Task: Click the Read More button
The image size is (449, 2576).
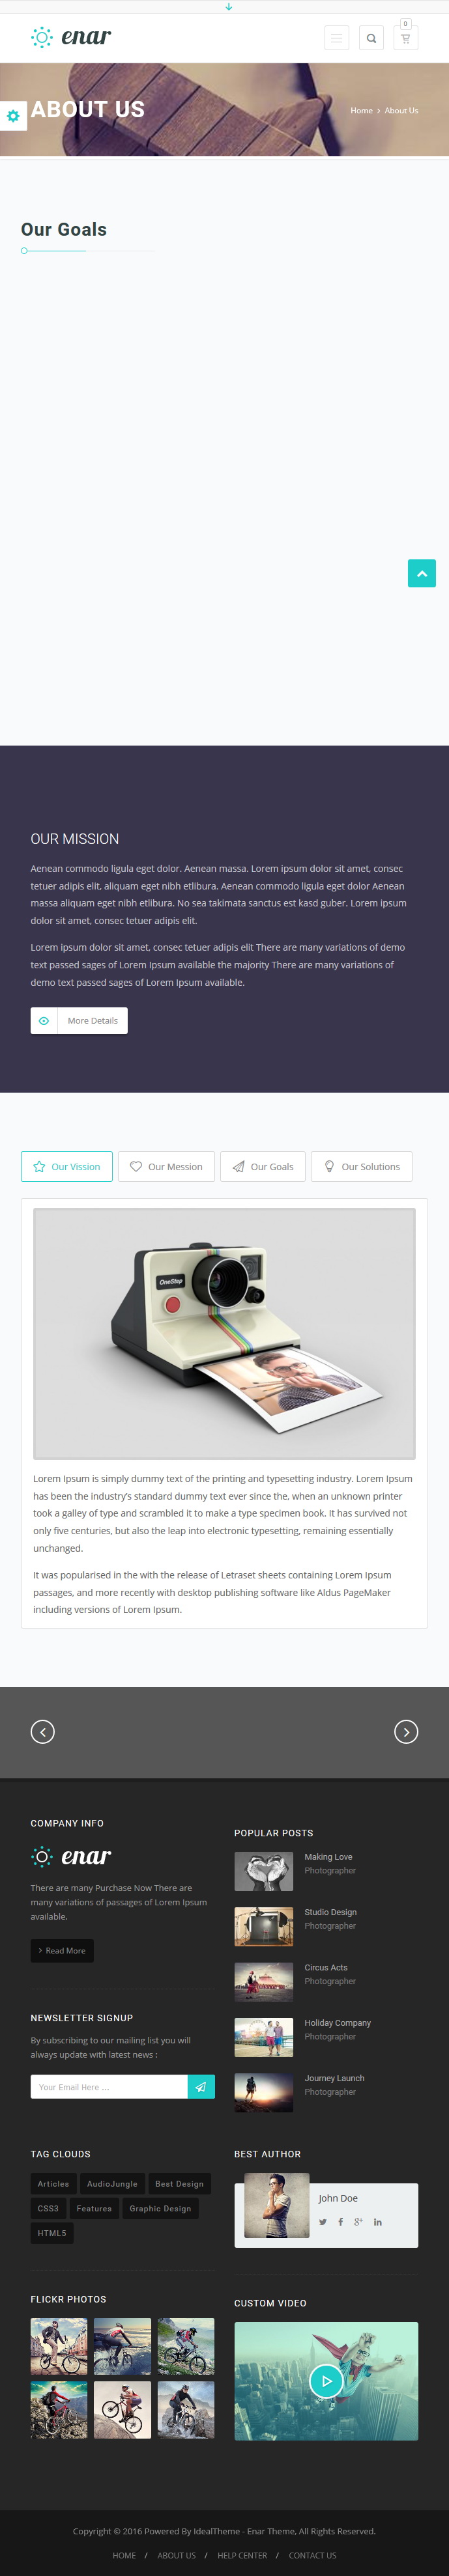Action: 62,1950
